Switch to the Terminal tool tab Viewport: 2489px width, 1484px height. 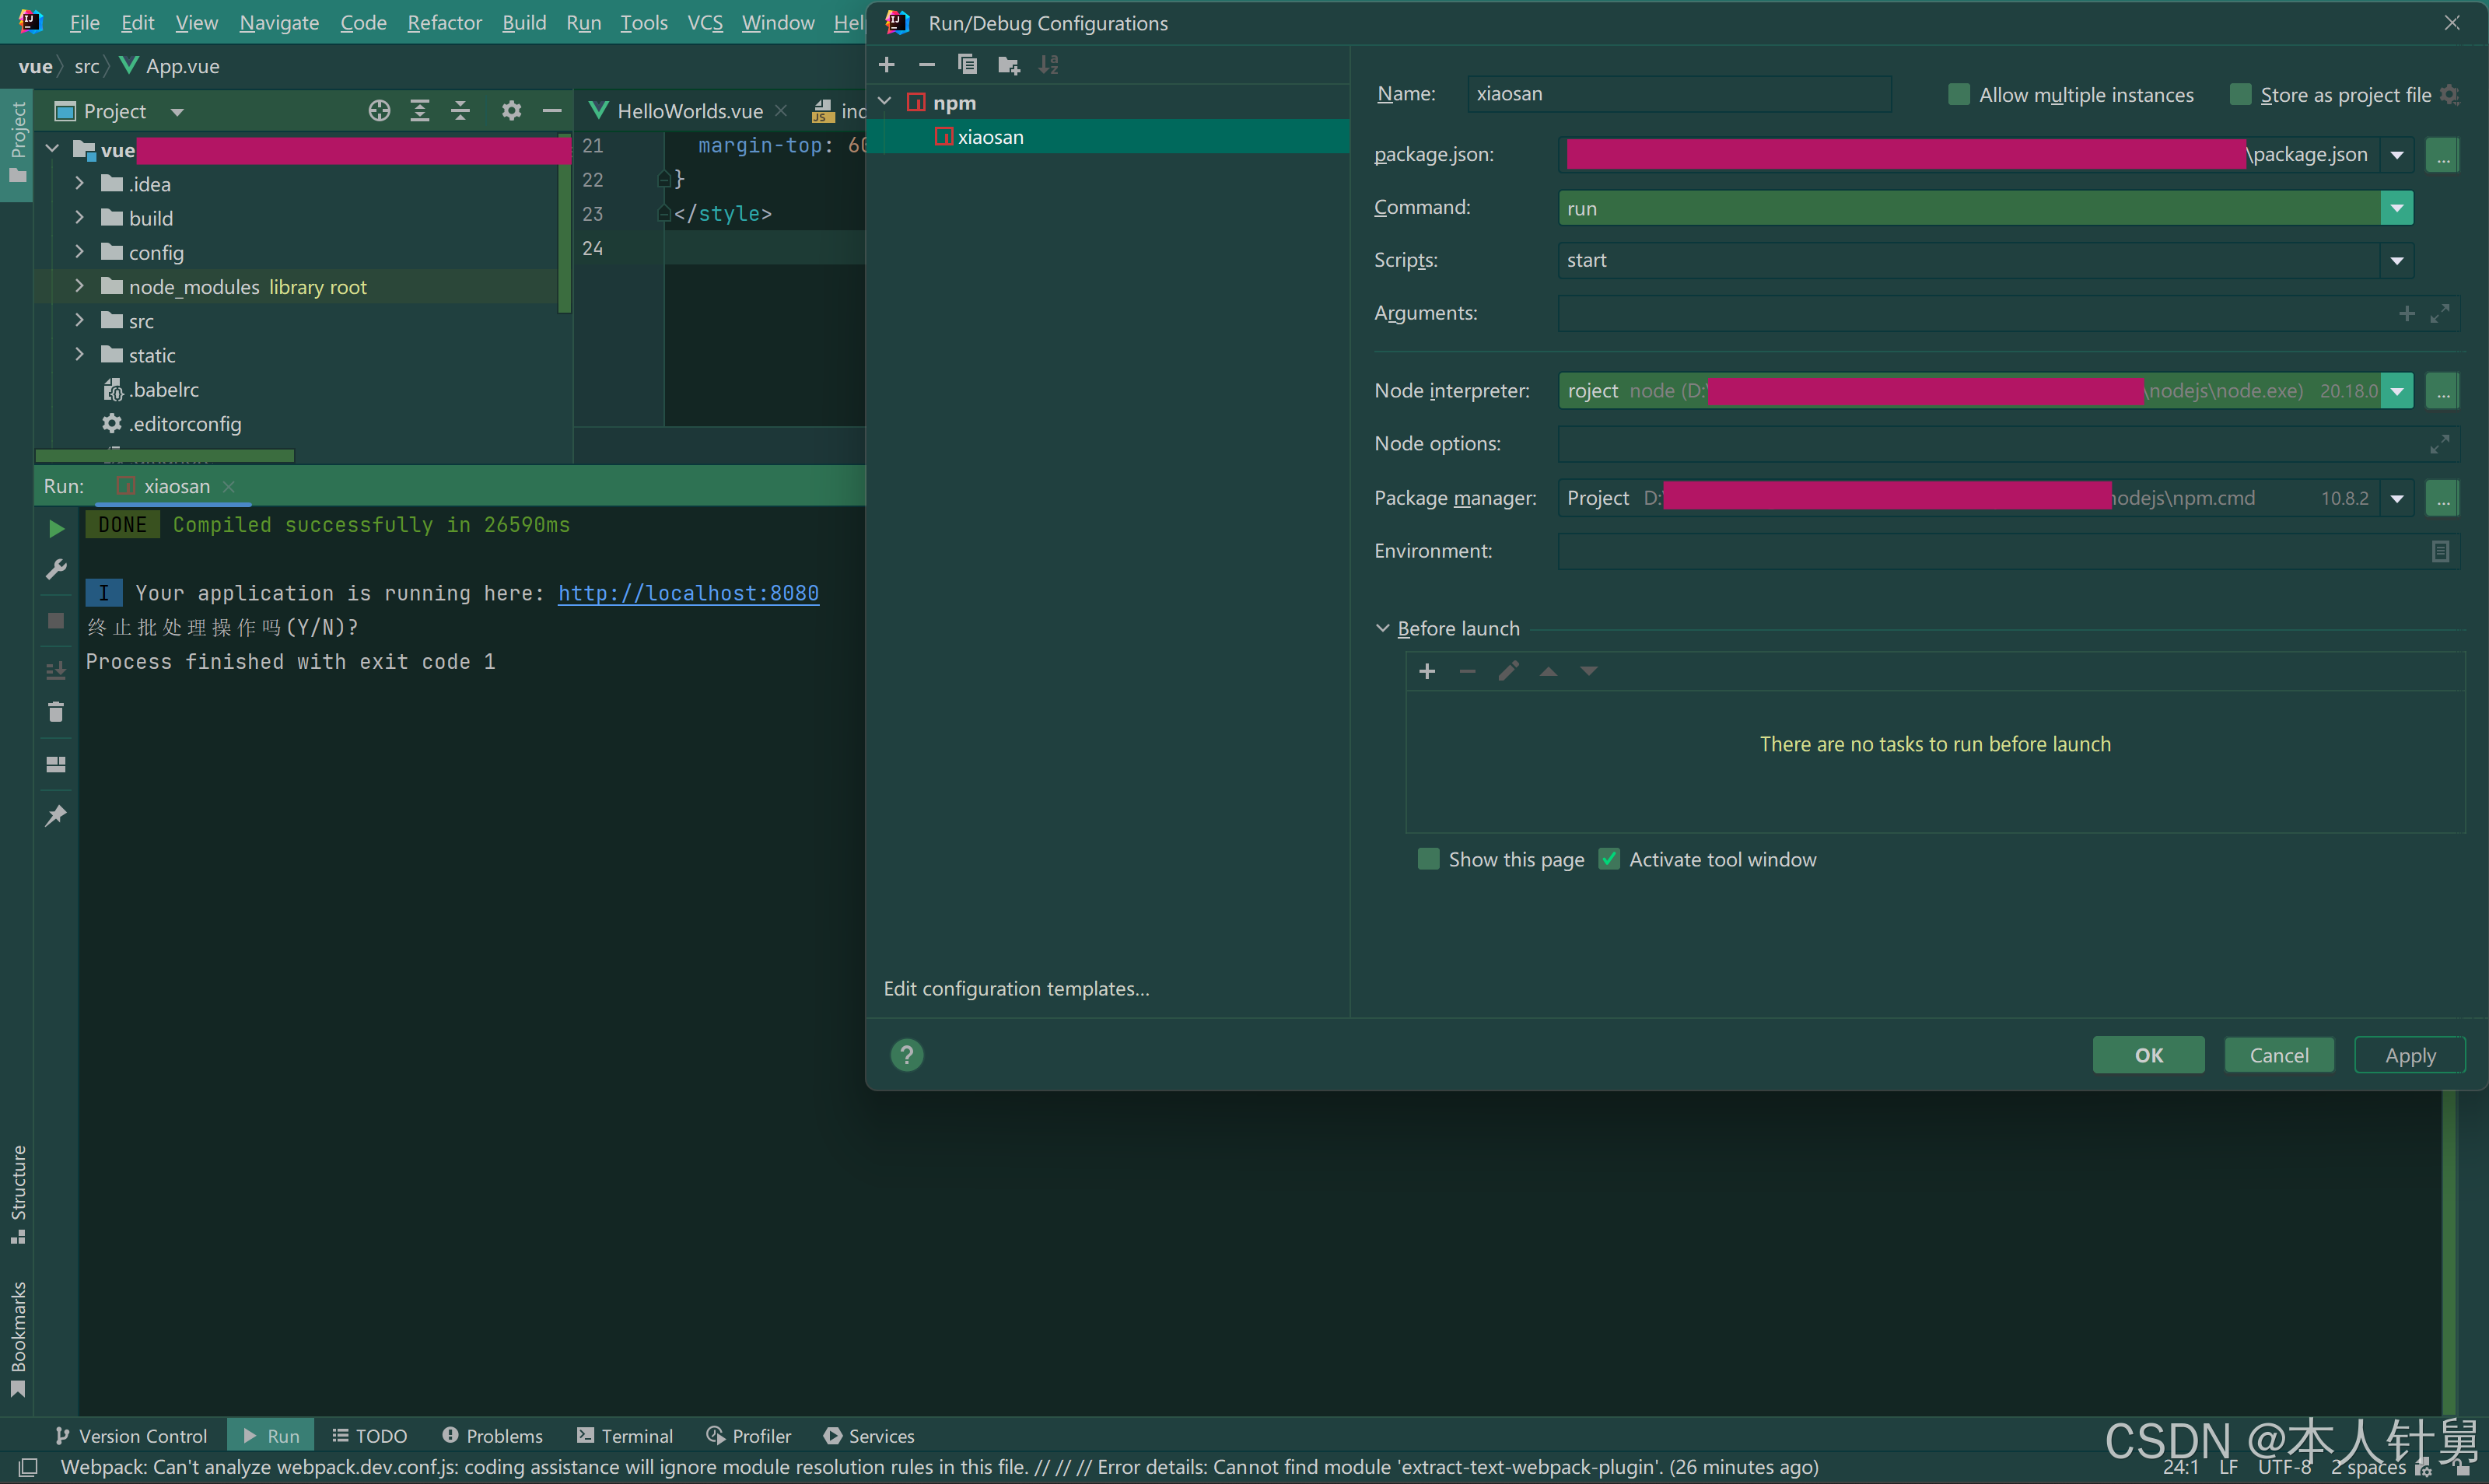coord(626,1436)
